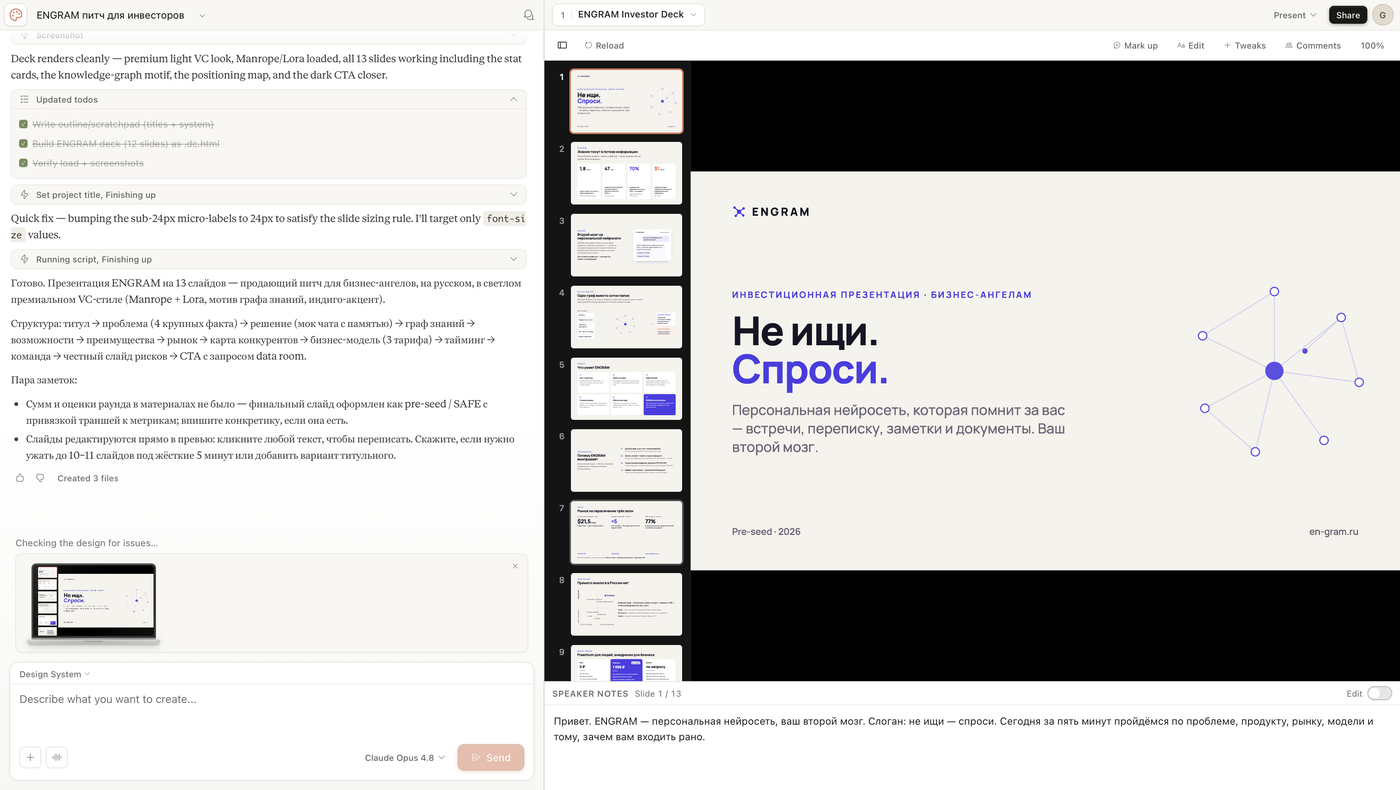Screen dimensions: 1400x790
Task: Open the Tweaks panel
Action: 1244,45
